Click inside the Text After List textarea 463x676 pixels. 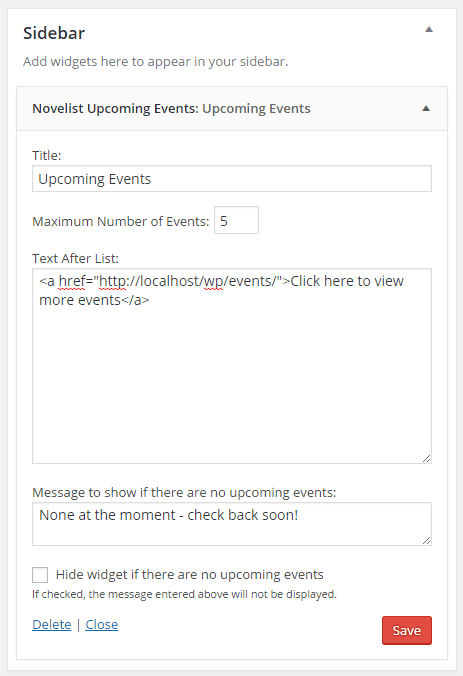[x=232, y=366]
